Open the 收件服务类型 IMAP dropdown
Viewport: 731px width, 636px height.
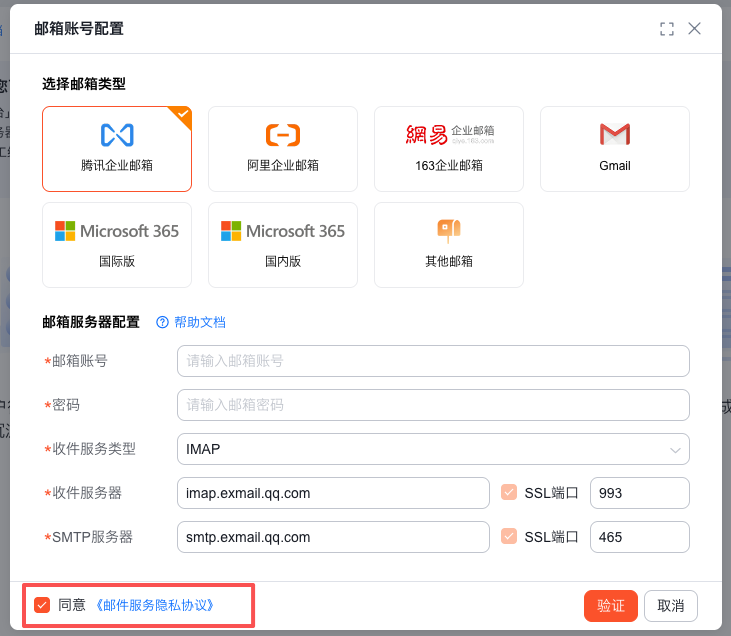coord(433,449)
